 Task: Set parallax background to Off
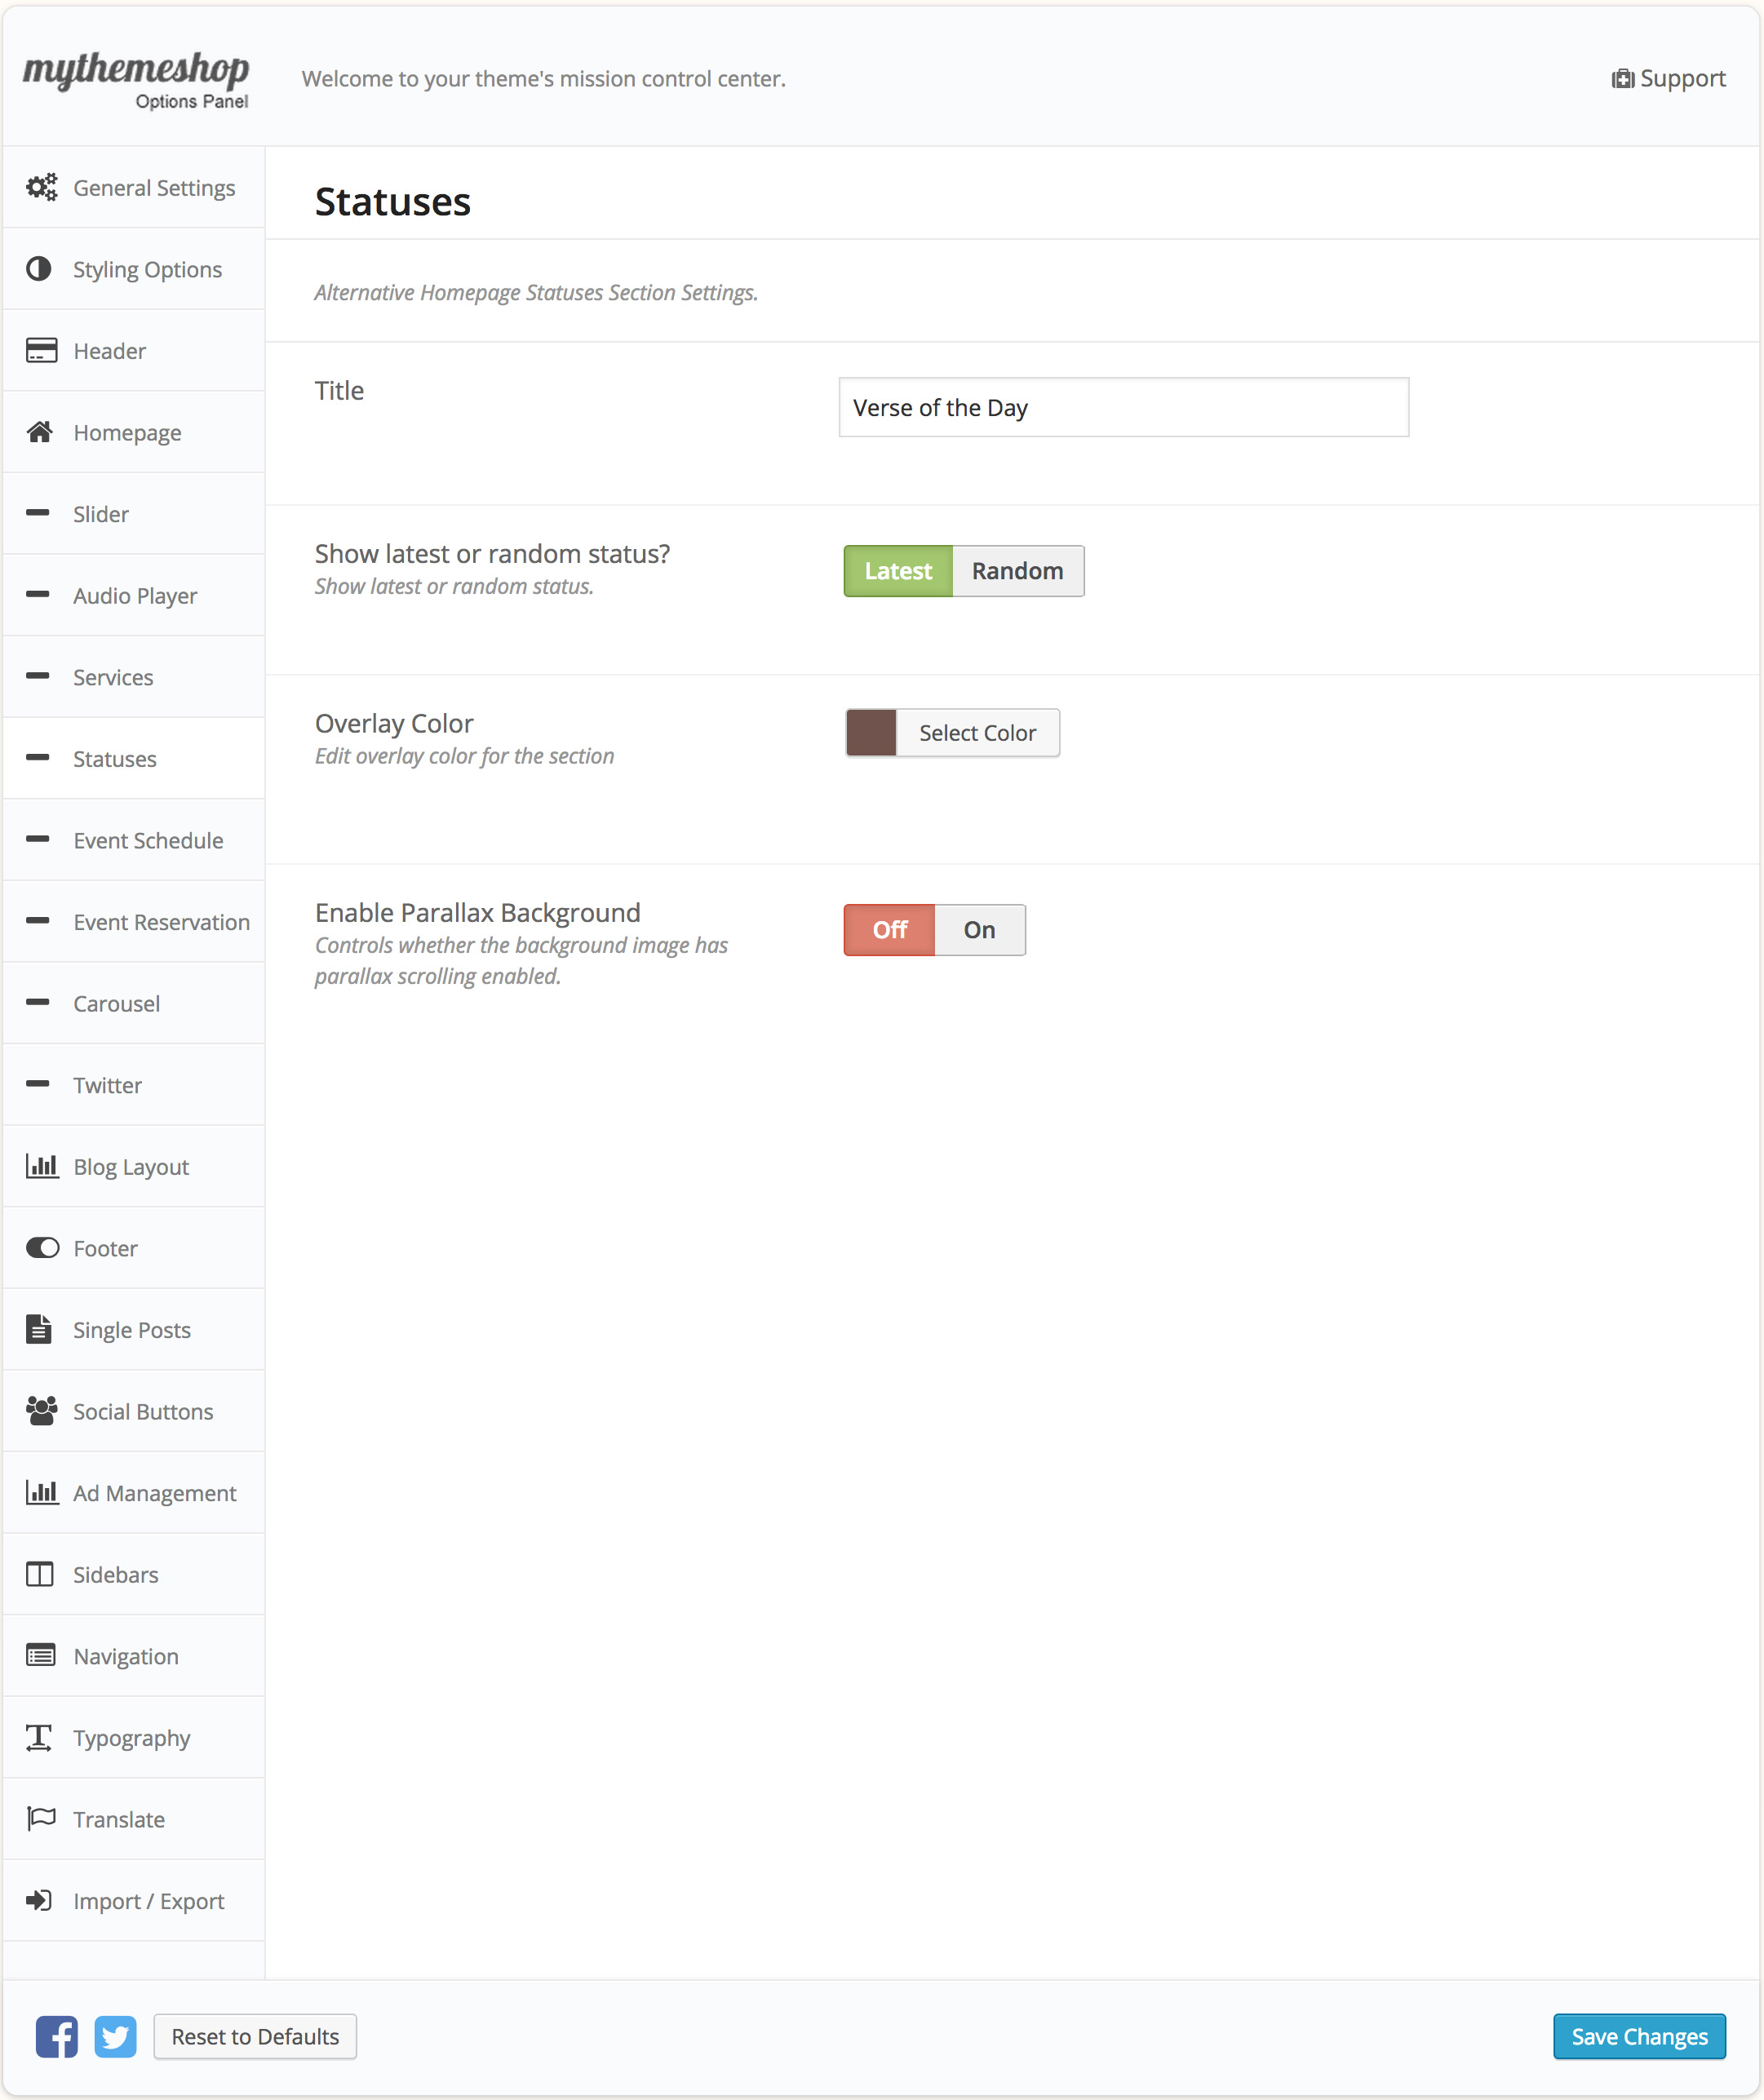889,930
